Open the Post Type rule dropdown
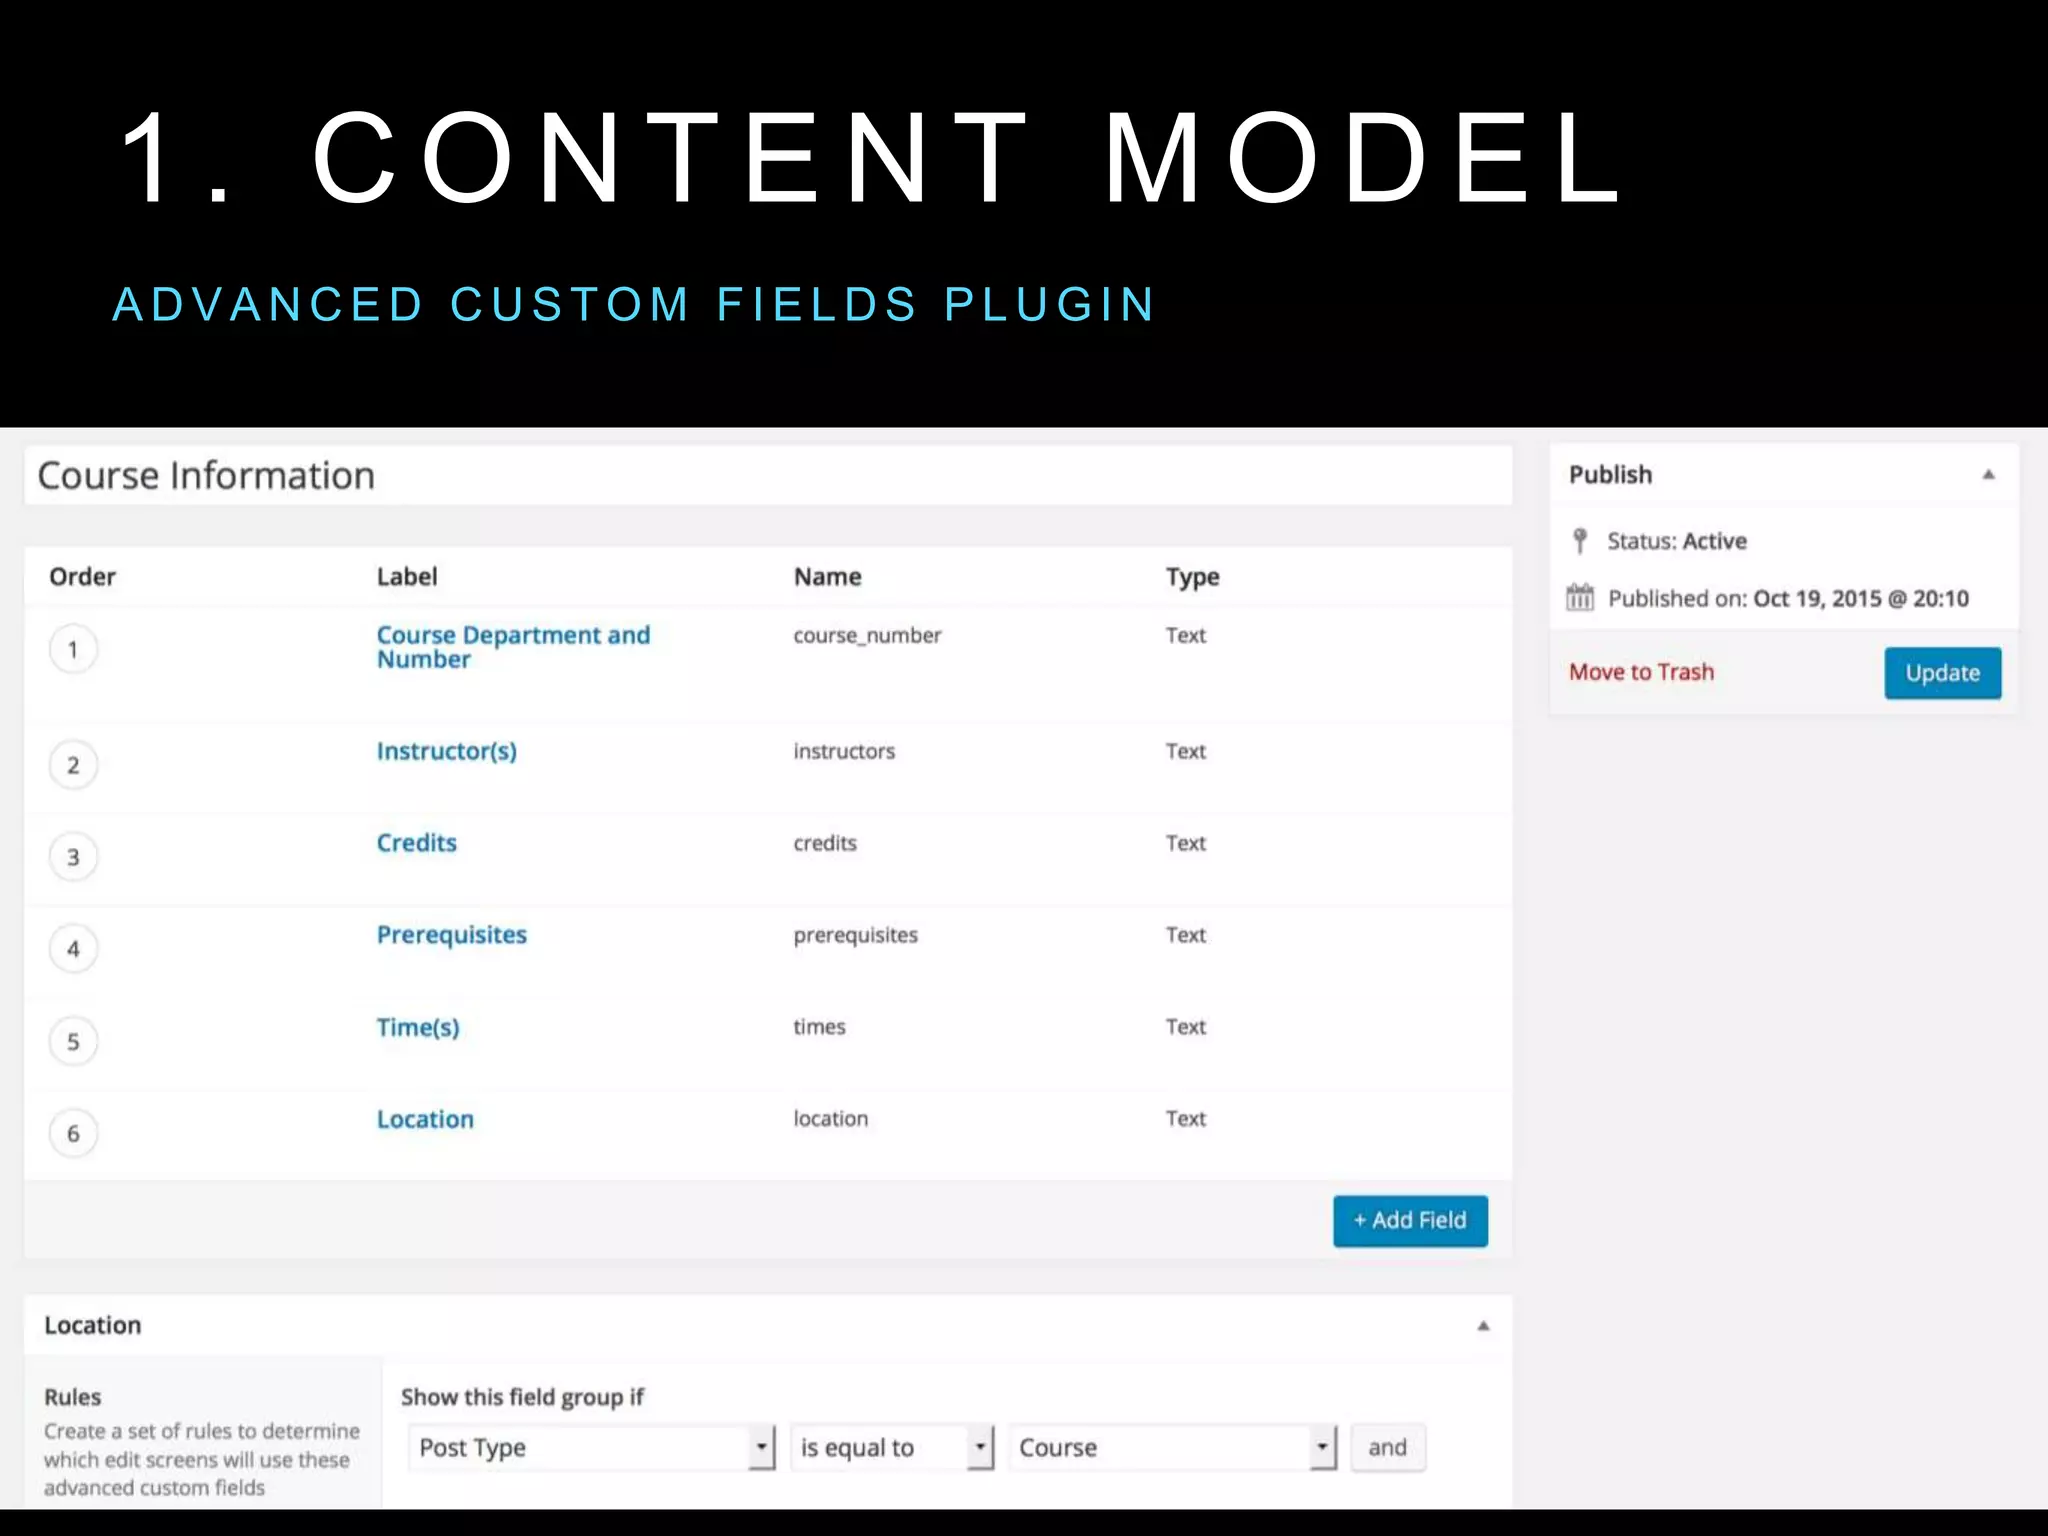Image resolution: width=2048 pixels, height=1536 pixels. (x=591, y=1448)
